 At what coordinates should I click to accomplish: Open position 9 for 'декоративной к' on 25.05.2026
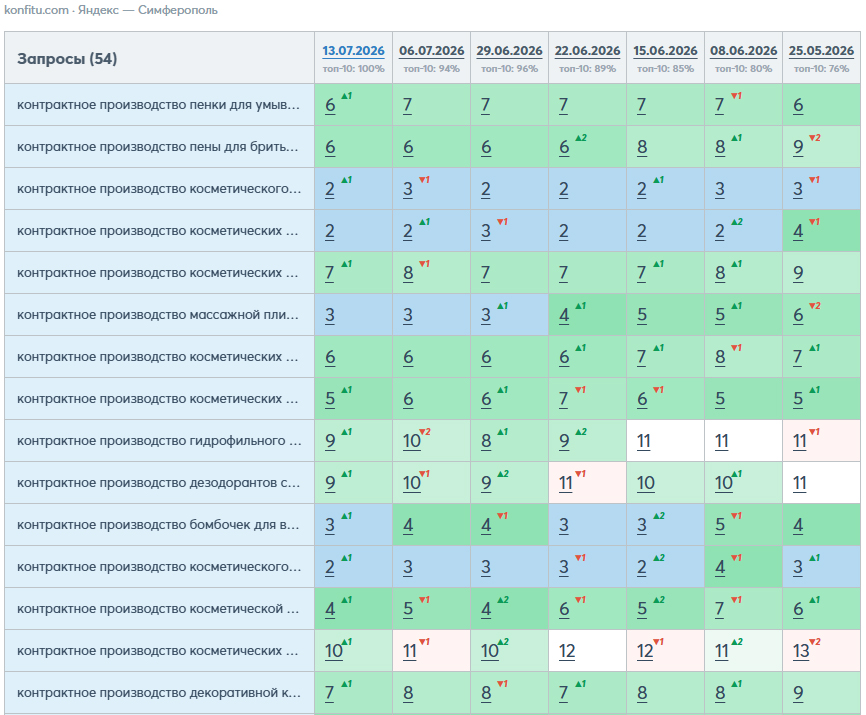[798, 692]
